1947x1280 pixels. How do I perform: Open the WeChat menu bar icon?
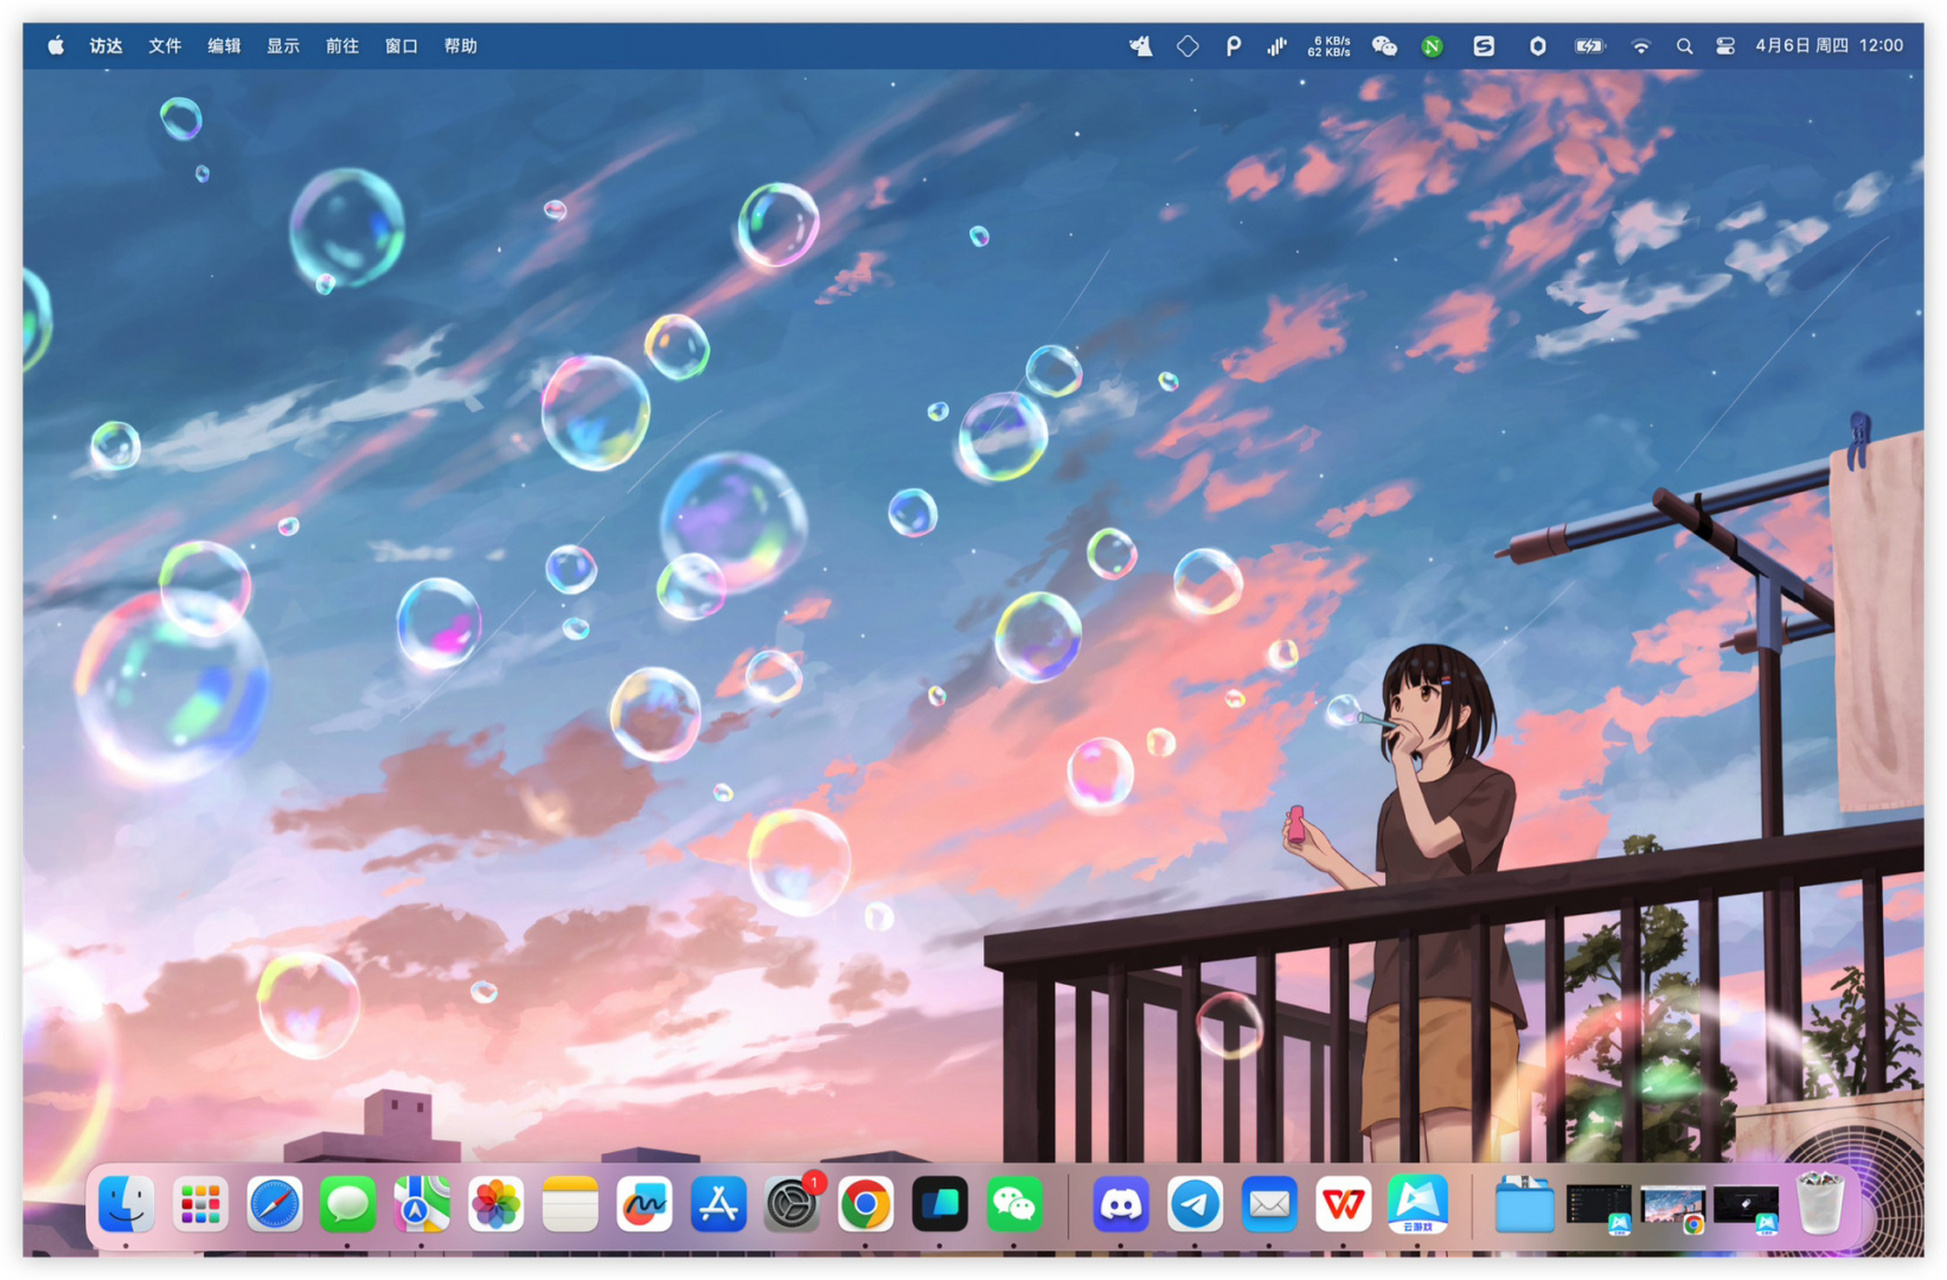pyautogui.click(x=1384, y=46)
